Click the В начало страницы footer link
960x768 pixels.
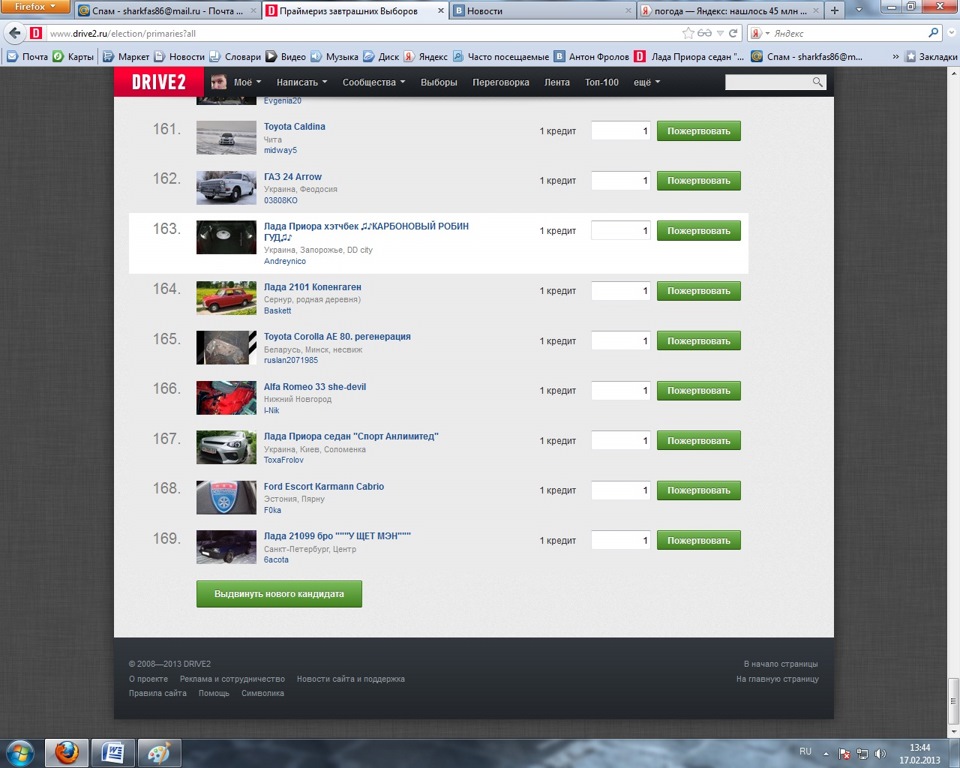pos(781,664)
